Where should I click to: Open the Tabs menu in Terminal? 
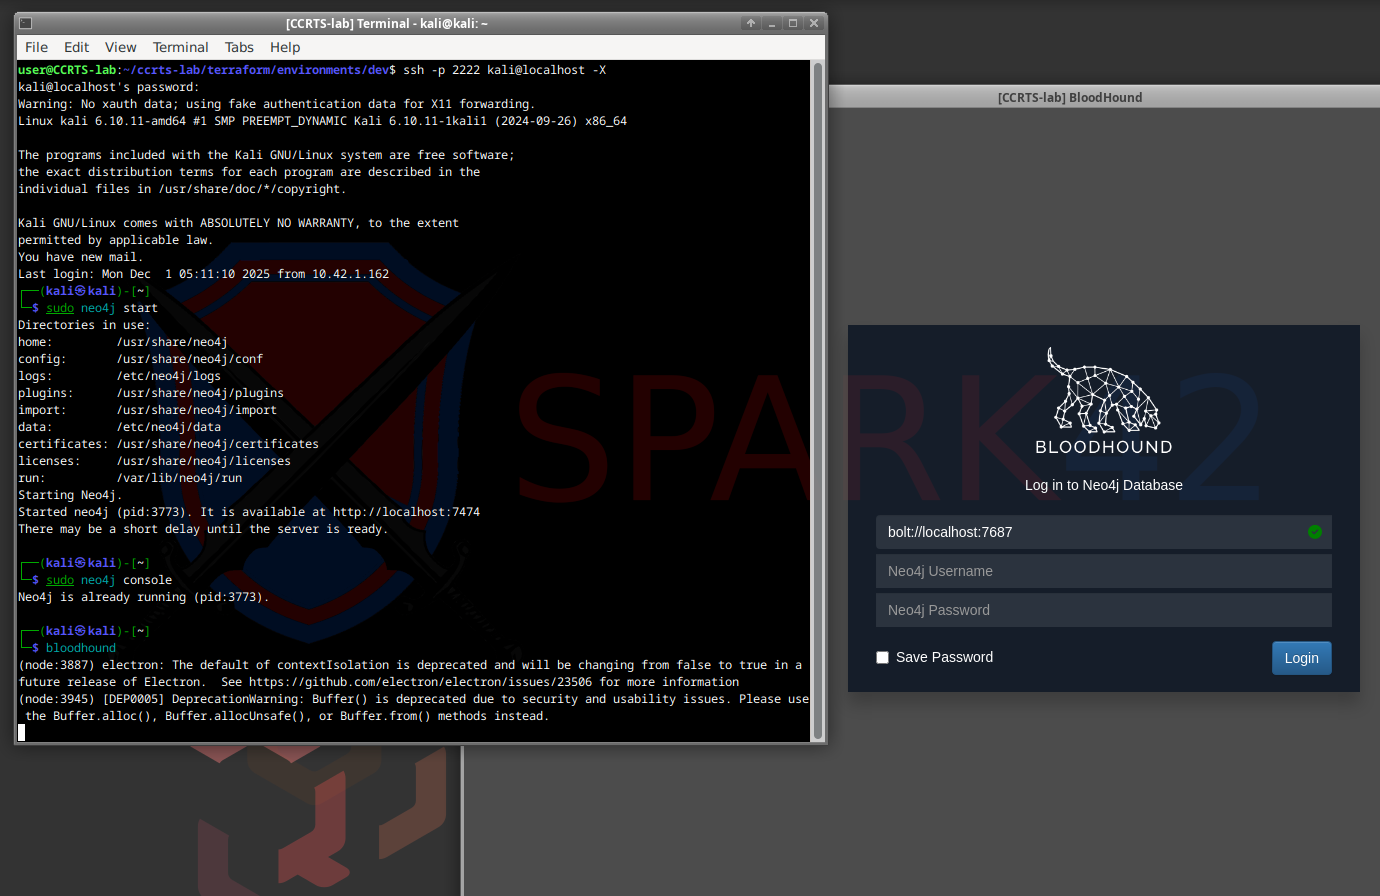point(239,47)
